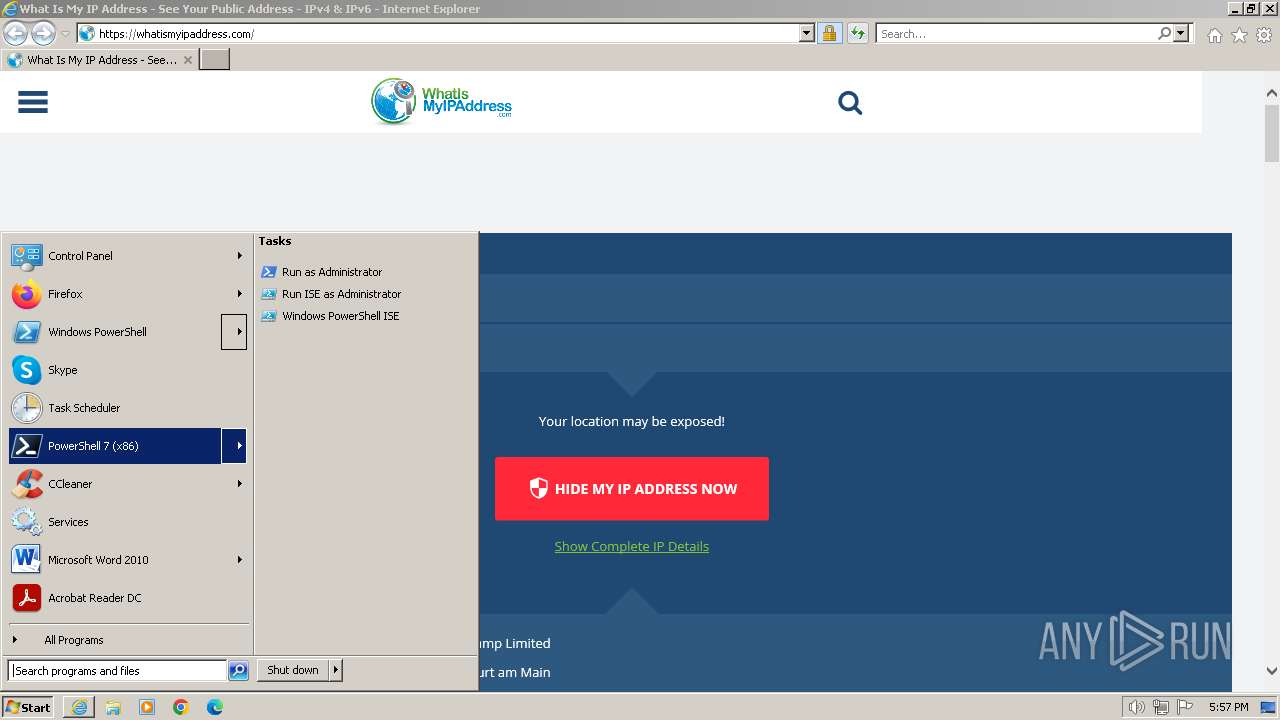Open Chrome from taskbar
1280x720 pixels.
pyautogui.click(x=181, y=707)
